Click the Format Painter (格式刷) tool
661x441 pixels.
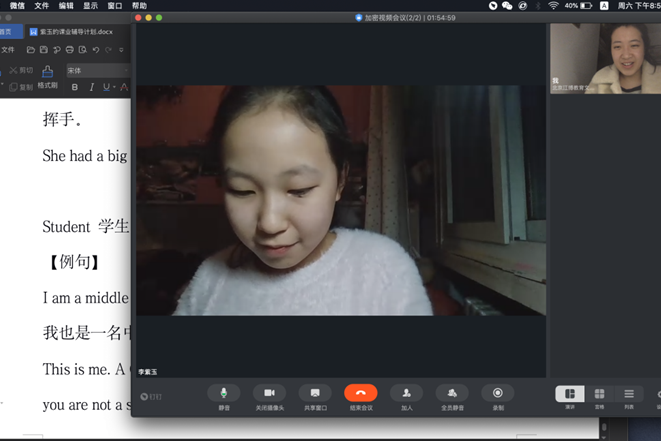pos(47,78)
